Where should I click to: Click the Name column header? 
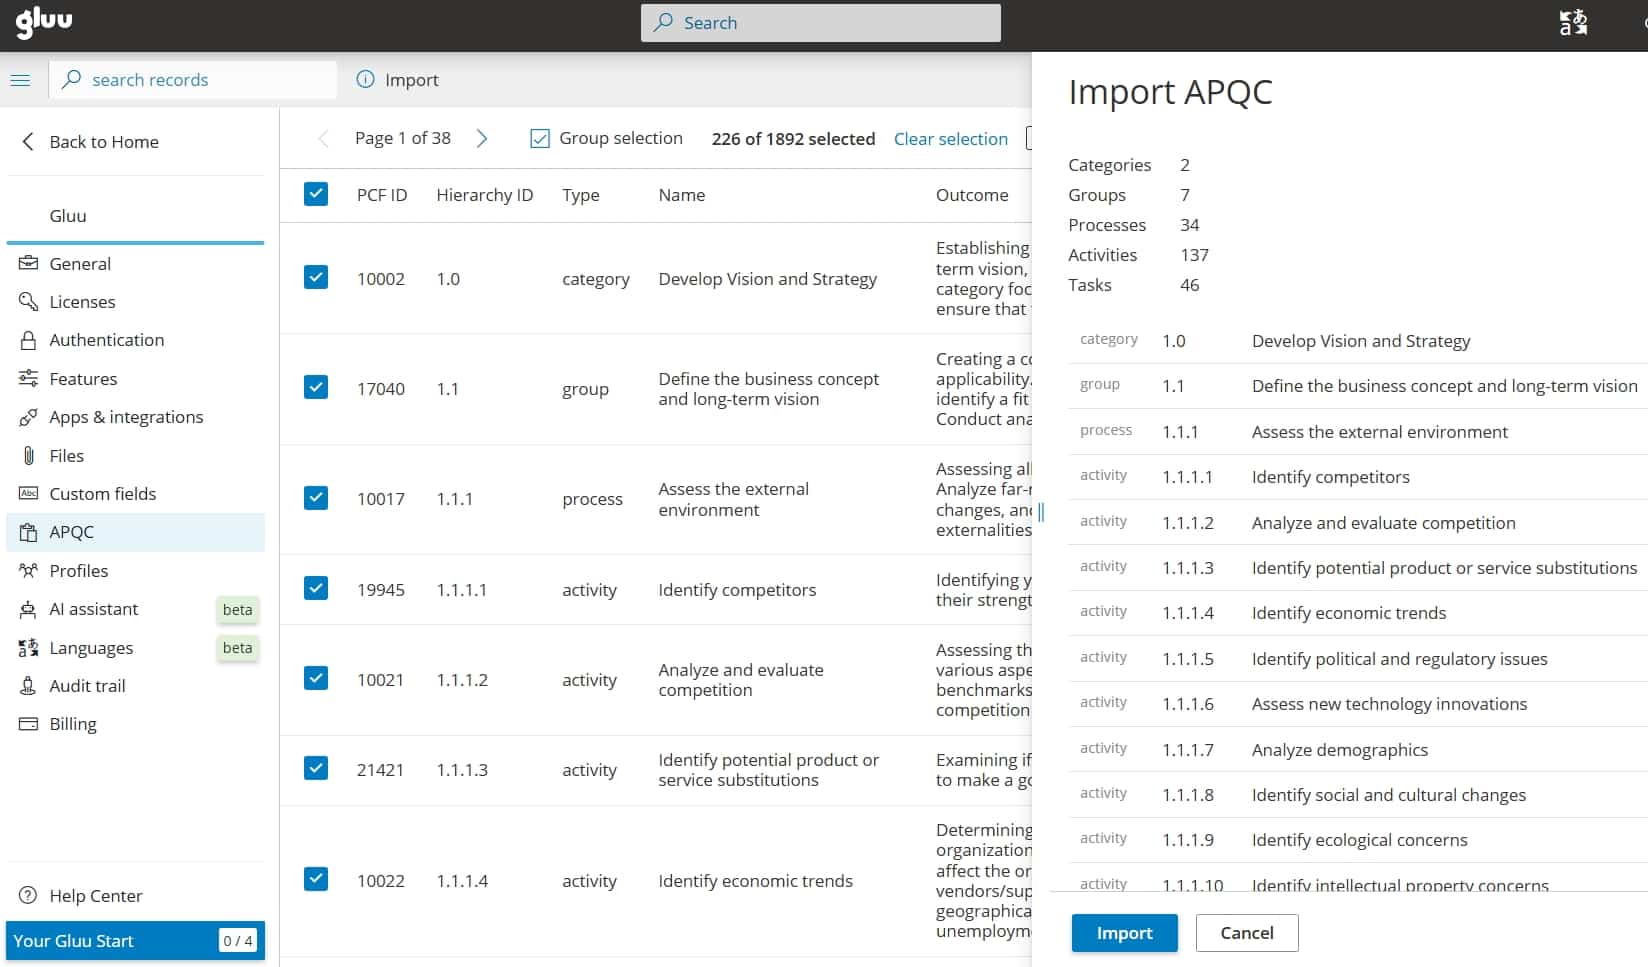click(x=682, y=195)
